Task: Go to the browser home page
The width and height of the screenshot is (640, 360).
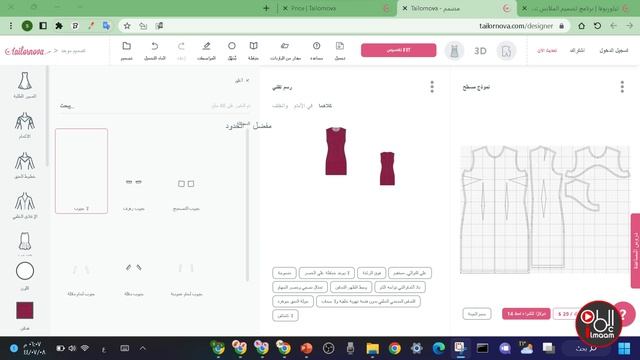Action: click(x=581, y=26)
